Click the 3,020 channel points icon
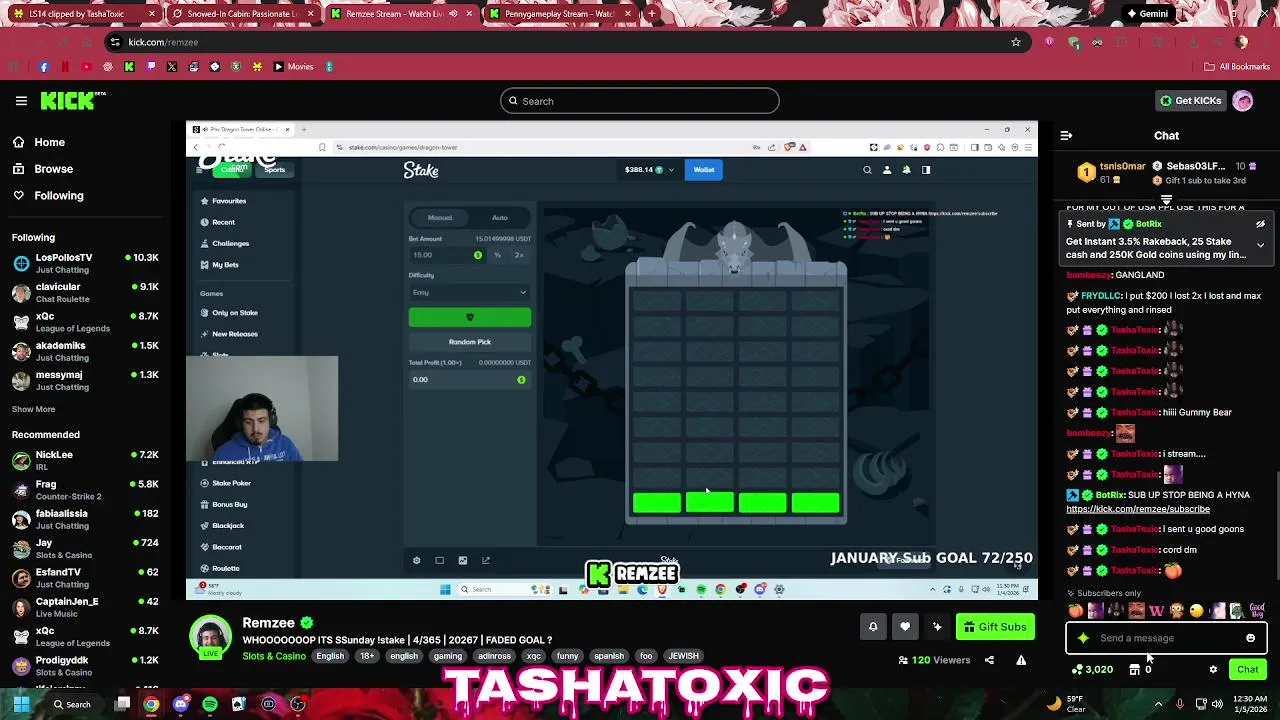The height and width of the screenshot is (720, 1280). click(x=1077, y=669)
